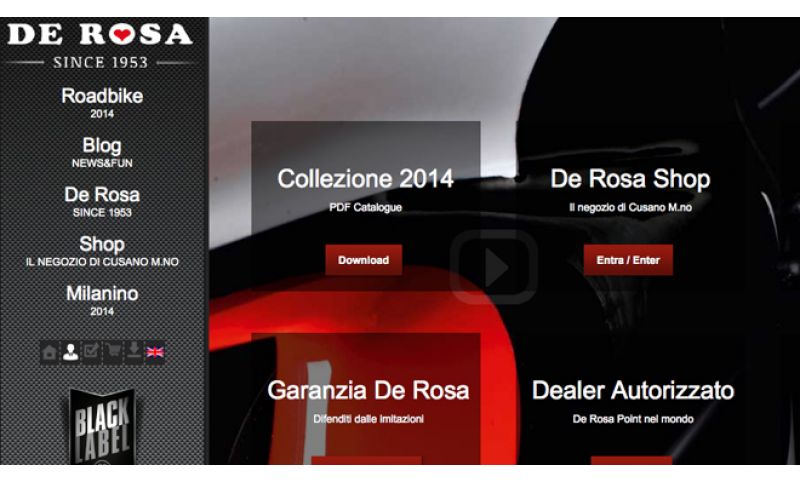This screenshot has width=800, height=484.
Task: Click the edit/register checkbox icon
Action: click(91, 352)
